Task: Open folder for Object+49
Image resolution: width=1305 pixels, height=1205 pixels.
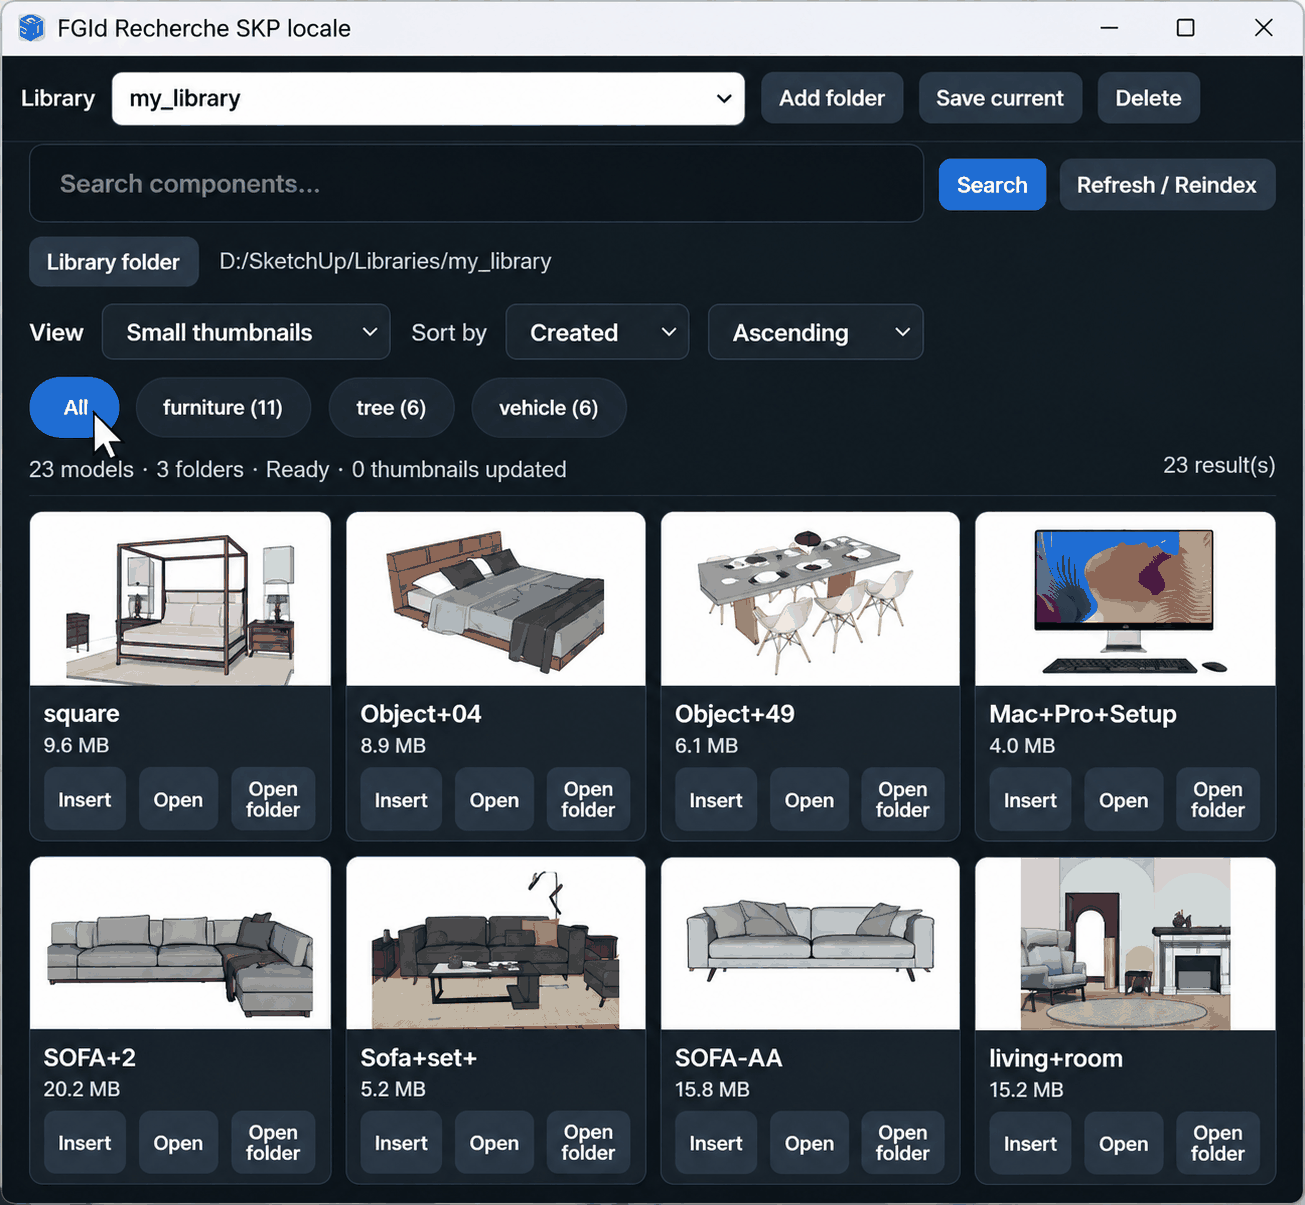Action: (x=903, y=800)
